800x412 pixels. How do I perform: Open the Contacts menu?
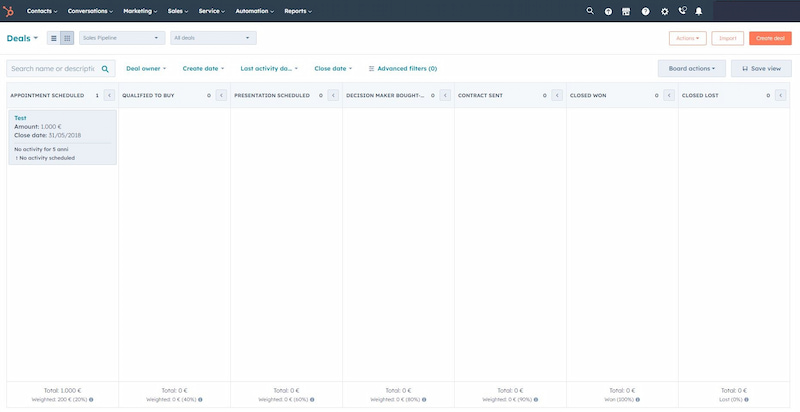[x=42, y=11]
